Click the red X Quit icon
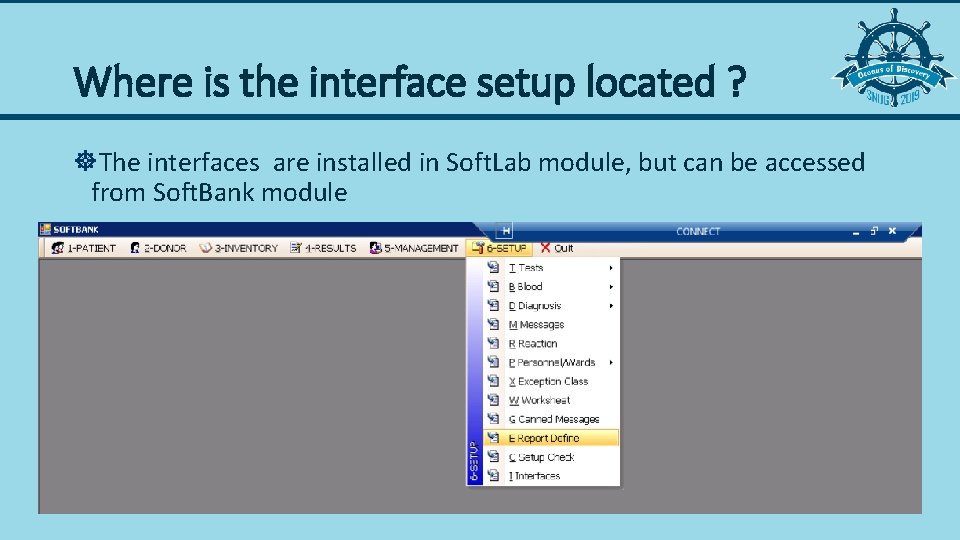This screenshot has height=540, width=960. (x=545, y=247)
